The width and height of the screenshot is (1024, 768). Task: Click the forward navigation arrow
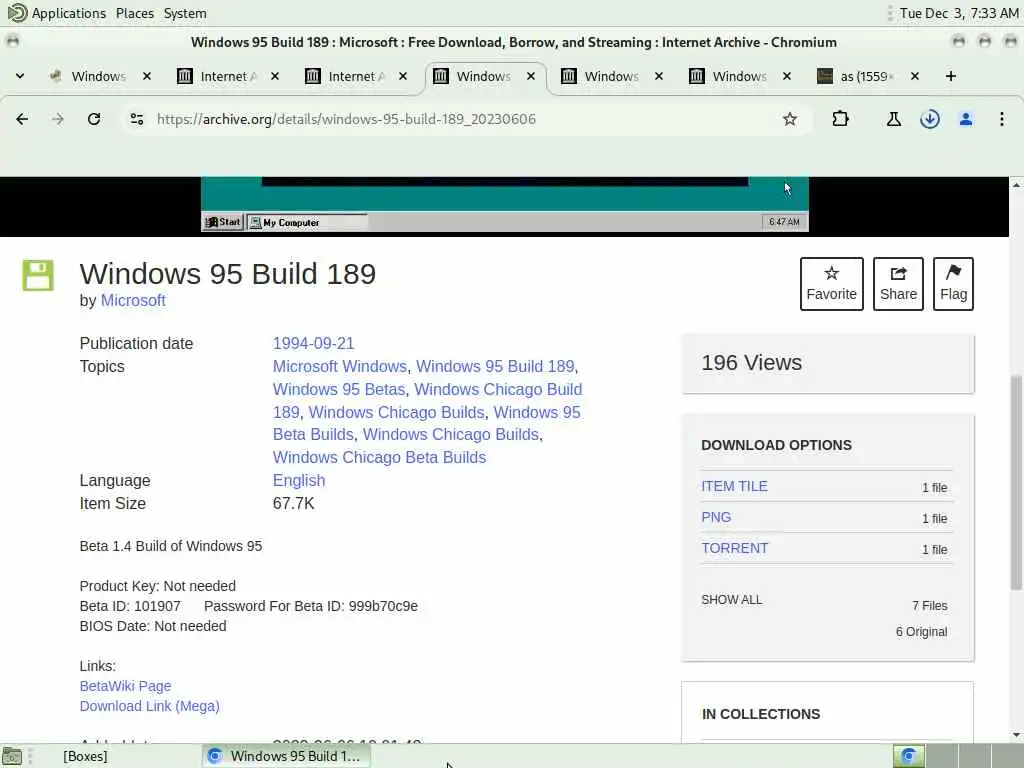point(58,119)
